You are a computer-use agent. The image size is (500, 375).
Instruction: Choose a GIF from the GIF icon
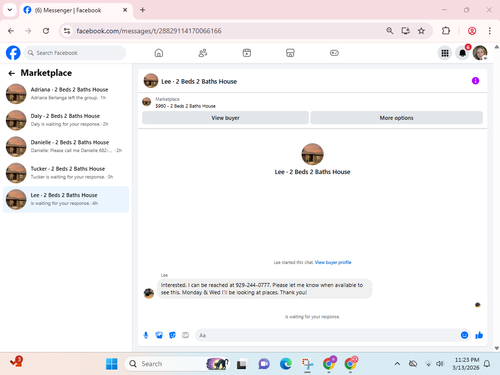(185, 335)
